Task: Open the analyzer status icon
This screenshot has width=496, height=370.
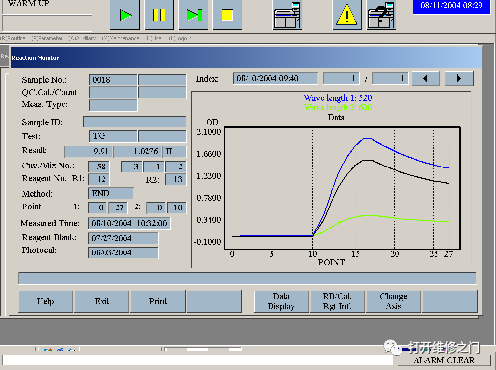Action: pos(287,15)
